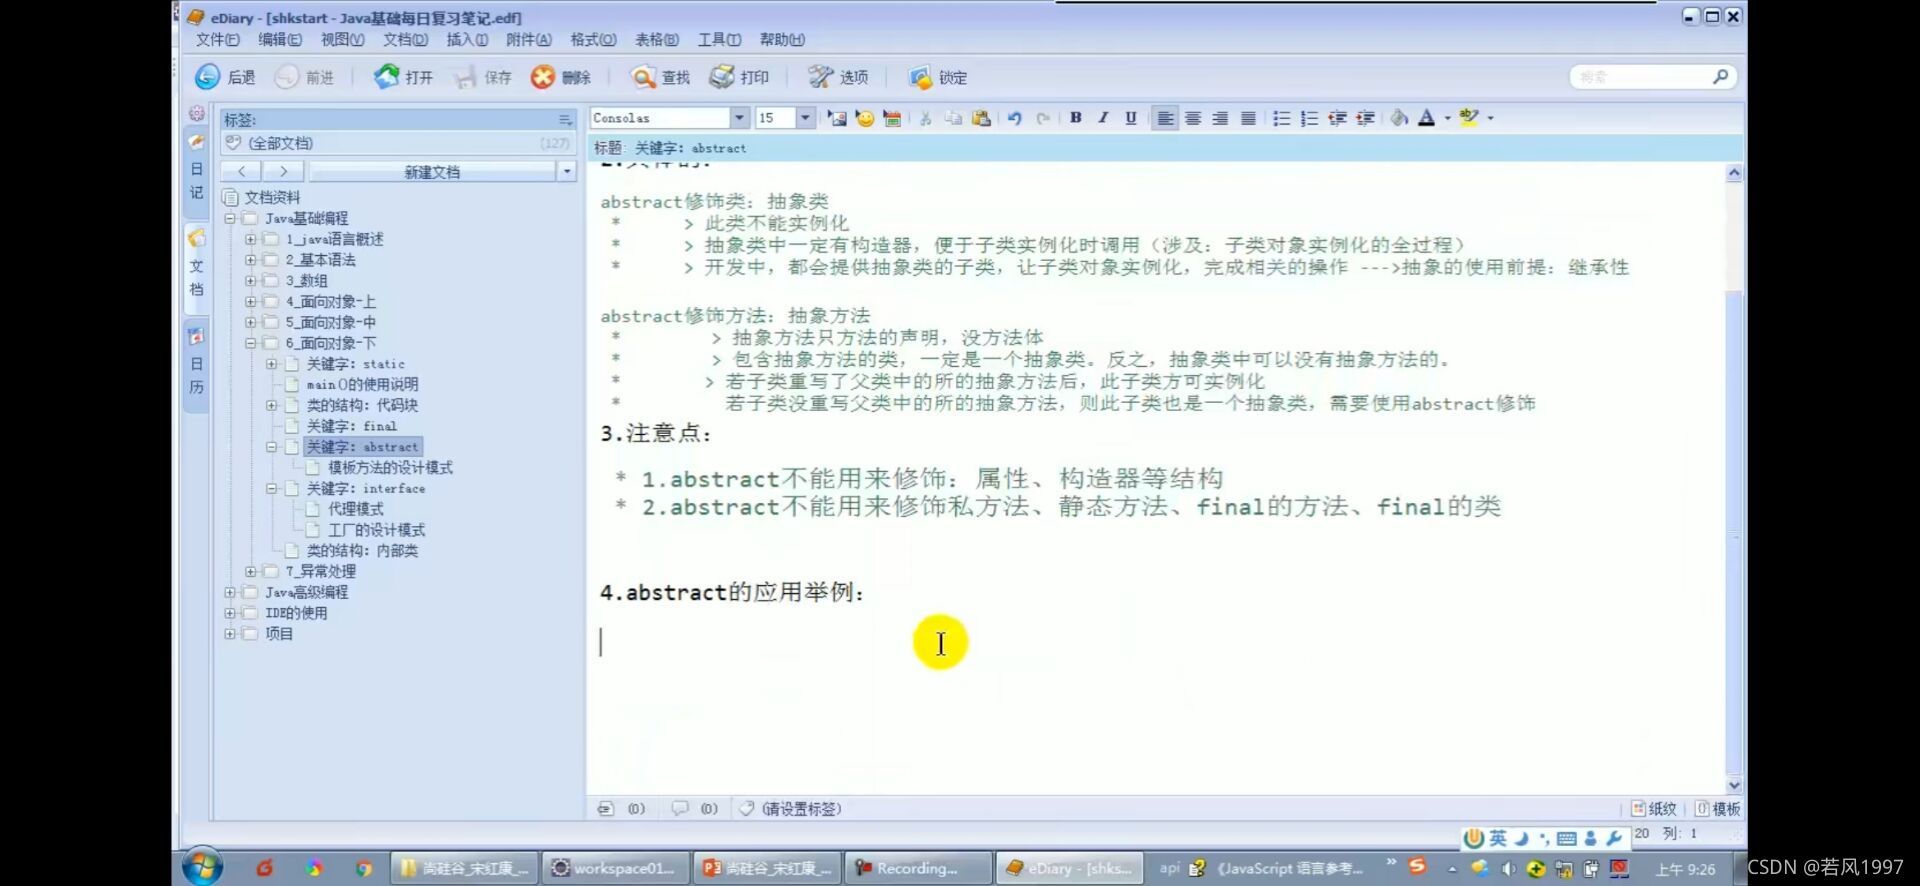
Task: Click 请设置标签 to set tags
Action: (x=801, y=808)
